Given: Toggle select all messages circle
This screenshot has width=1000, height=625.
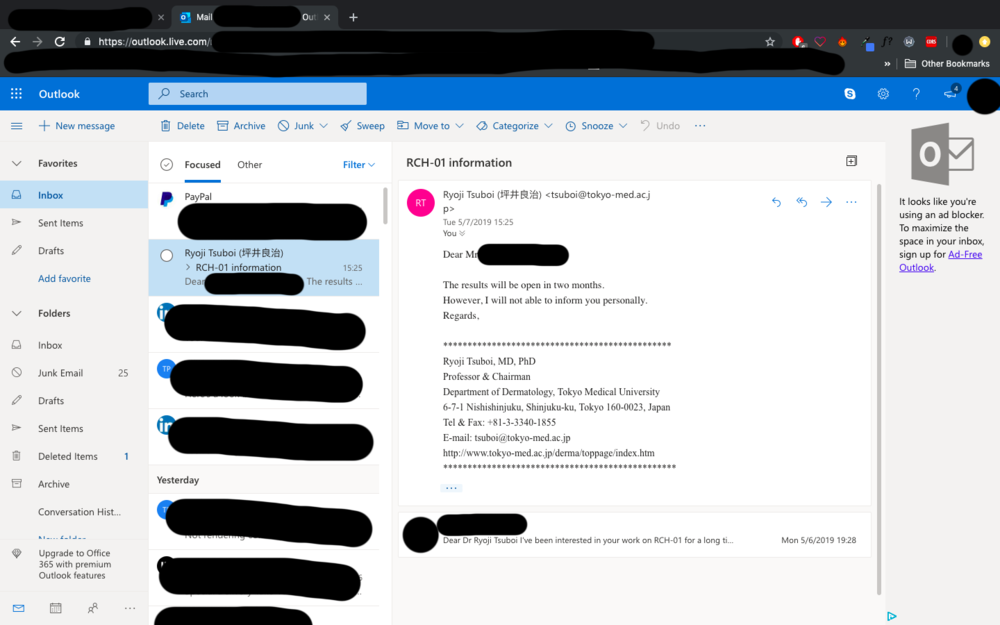Looking at the screenshot, I should [x=167, y=165].
